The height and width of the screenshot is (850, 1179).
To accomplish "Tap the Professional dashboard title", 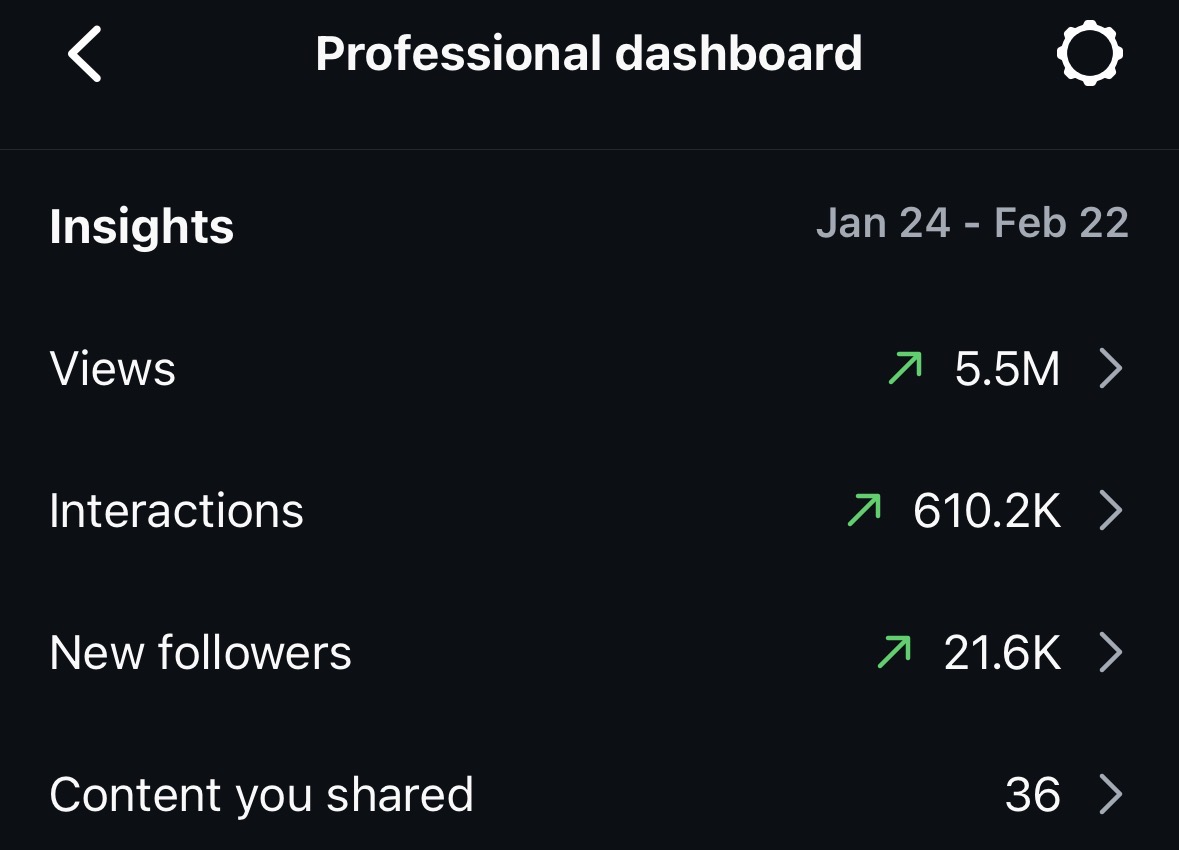I will (589, 54).
